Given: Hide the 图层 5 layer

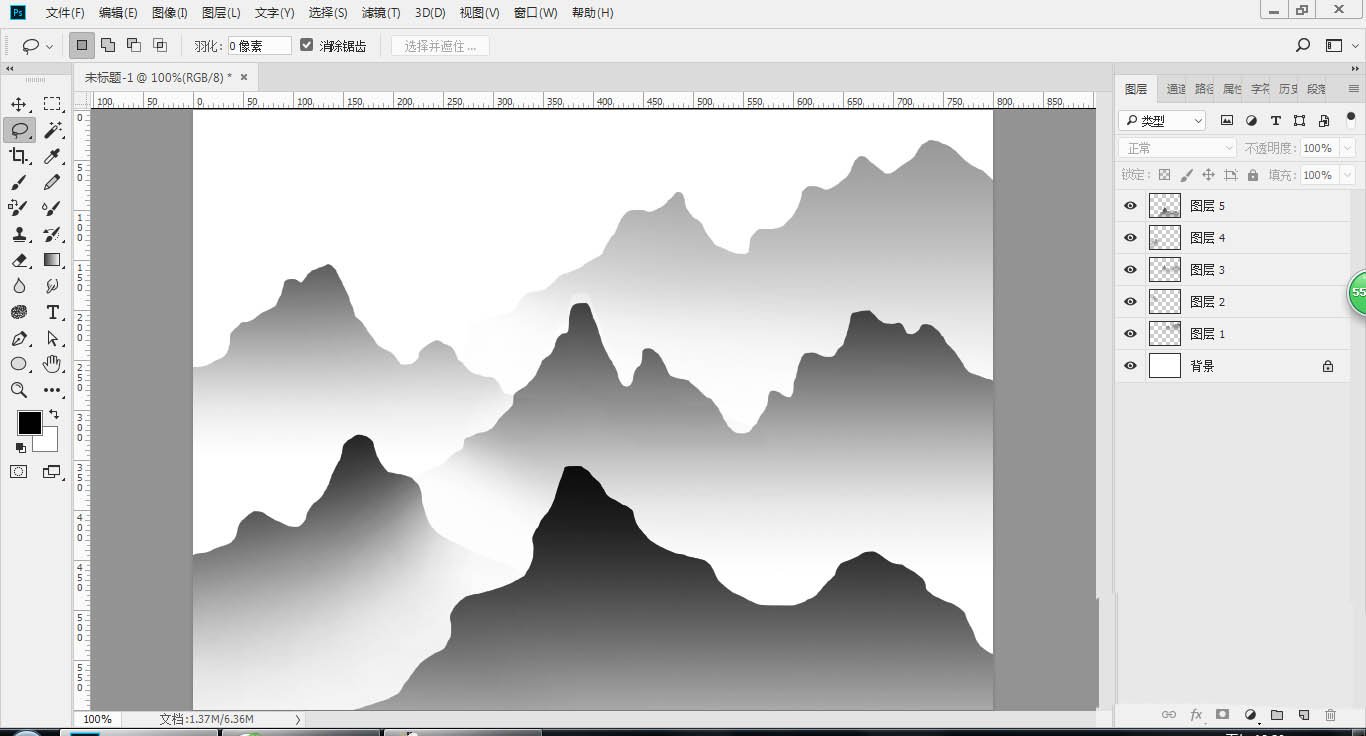Looking at the screenshot, I should click(1129, 205).
